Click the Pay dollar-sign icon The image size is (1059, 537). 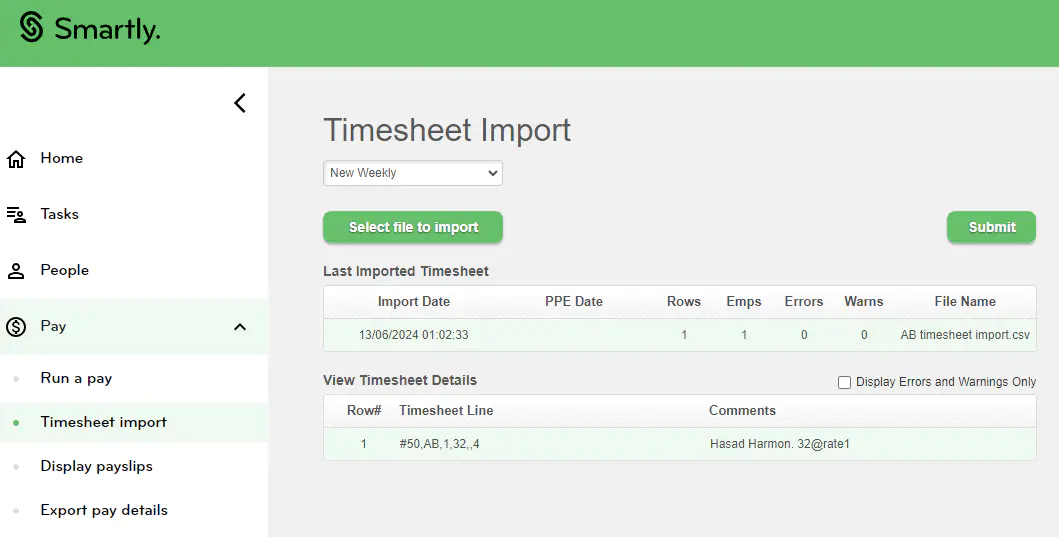[x=16, y=327]
